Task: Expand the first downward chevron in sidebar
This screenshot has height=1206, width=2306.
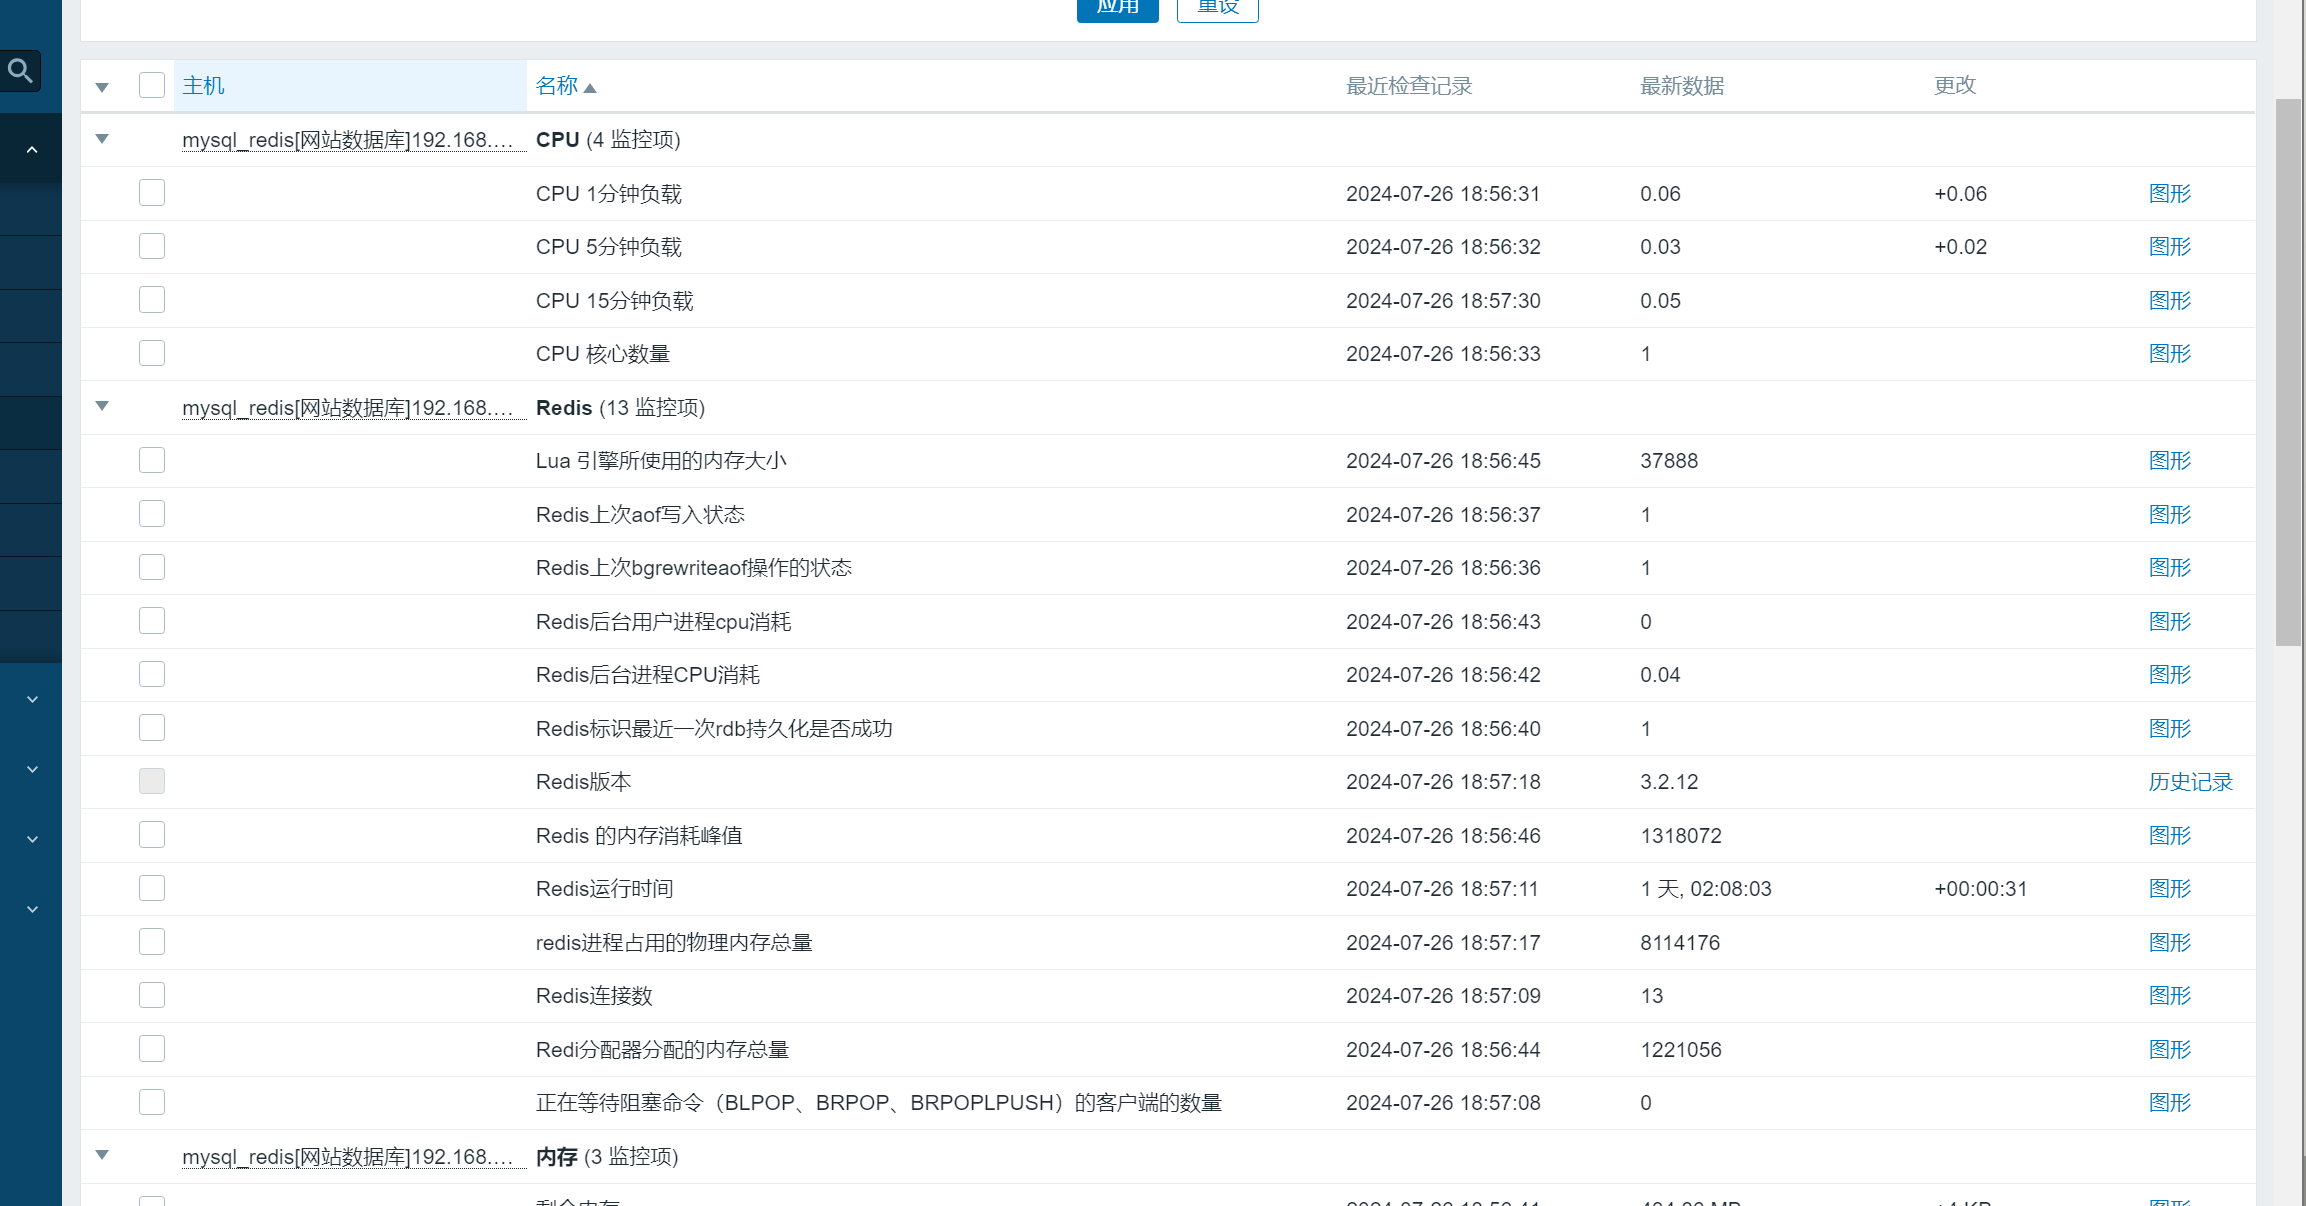Action: point(32,699)
